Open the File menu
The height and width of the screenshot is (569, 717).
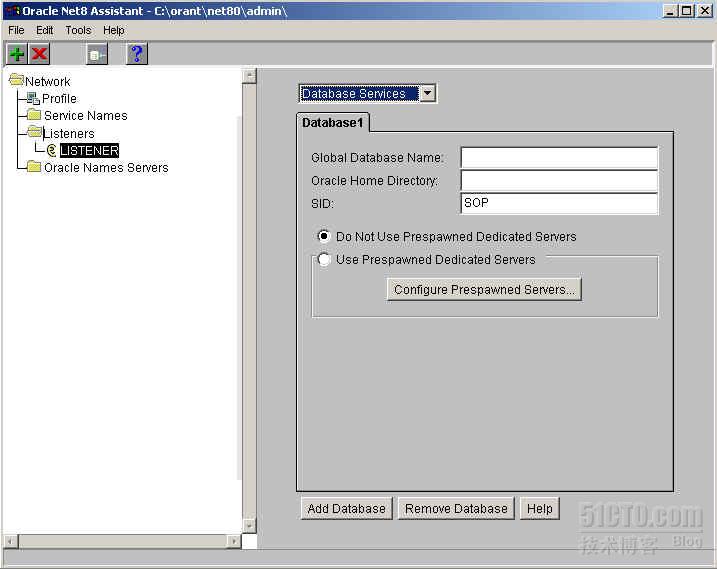tap(16, 30)
